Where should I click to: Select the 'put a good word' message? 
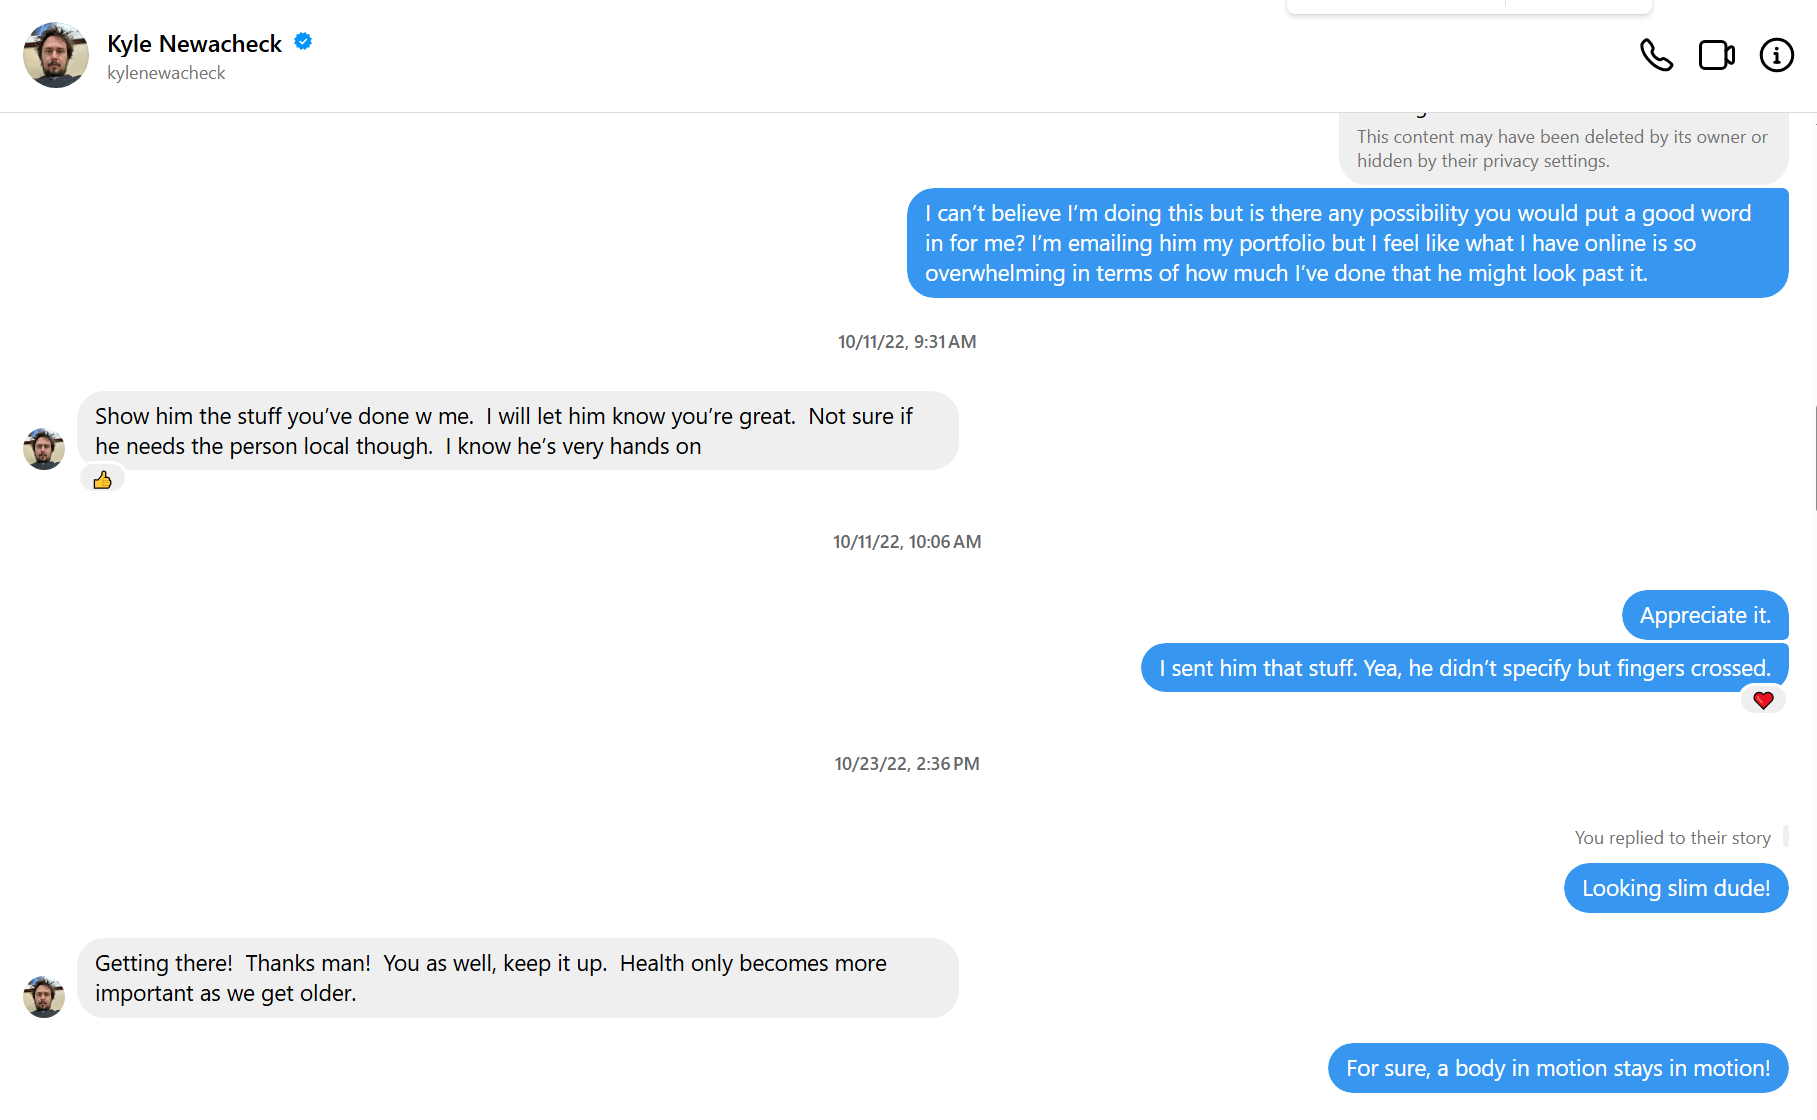1346,243
